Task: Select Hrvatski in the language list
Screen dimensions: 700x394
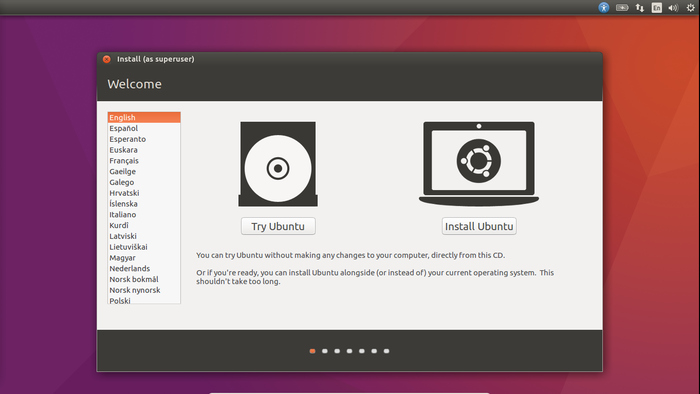Action: 144,193
